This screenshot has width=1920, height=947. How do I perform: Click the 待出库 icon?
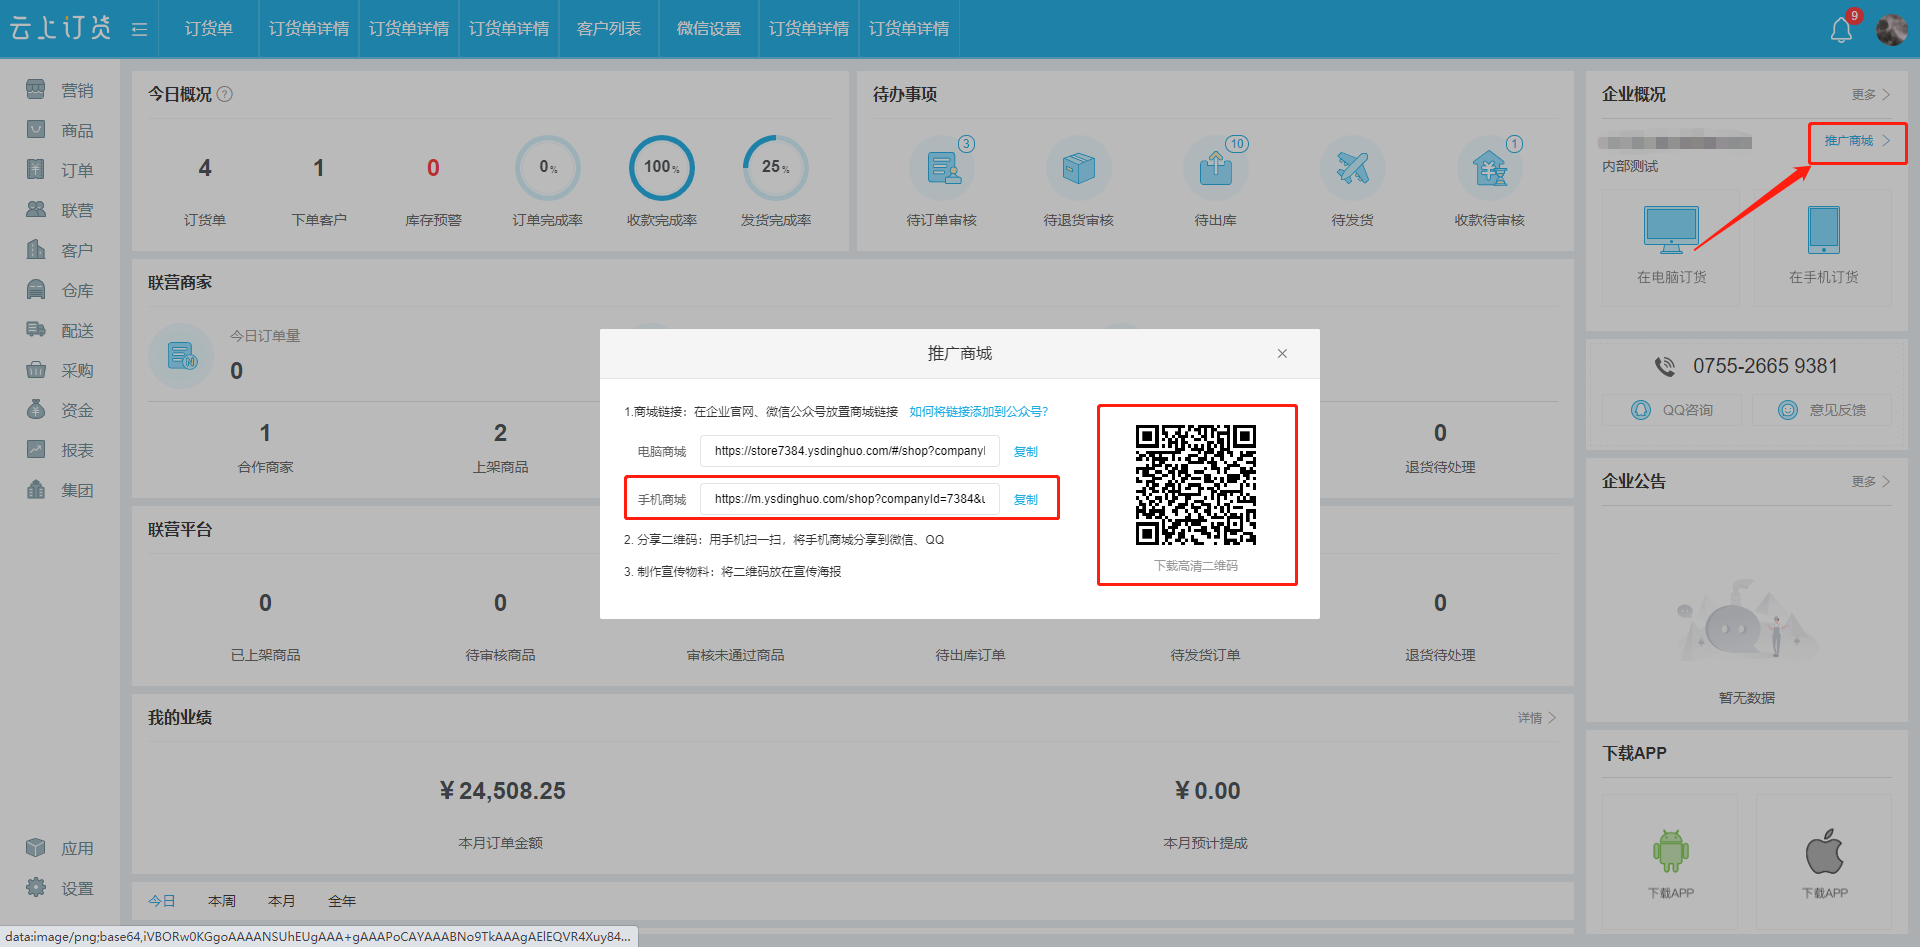click(x=1216, y=167)
